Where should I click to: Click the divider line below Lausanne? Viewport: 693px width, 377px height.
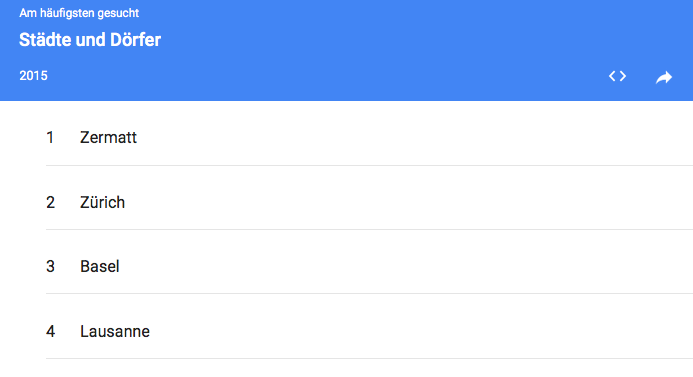369,358
